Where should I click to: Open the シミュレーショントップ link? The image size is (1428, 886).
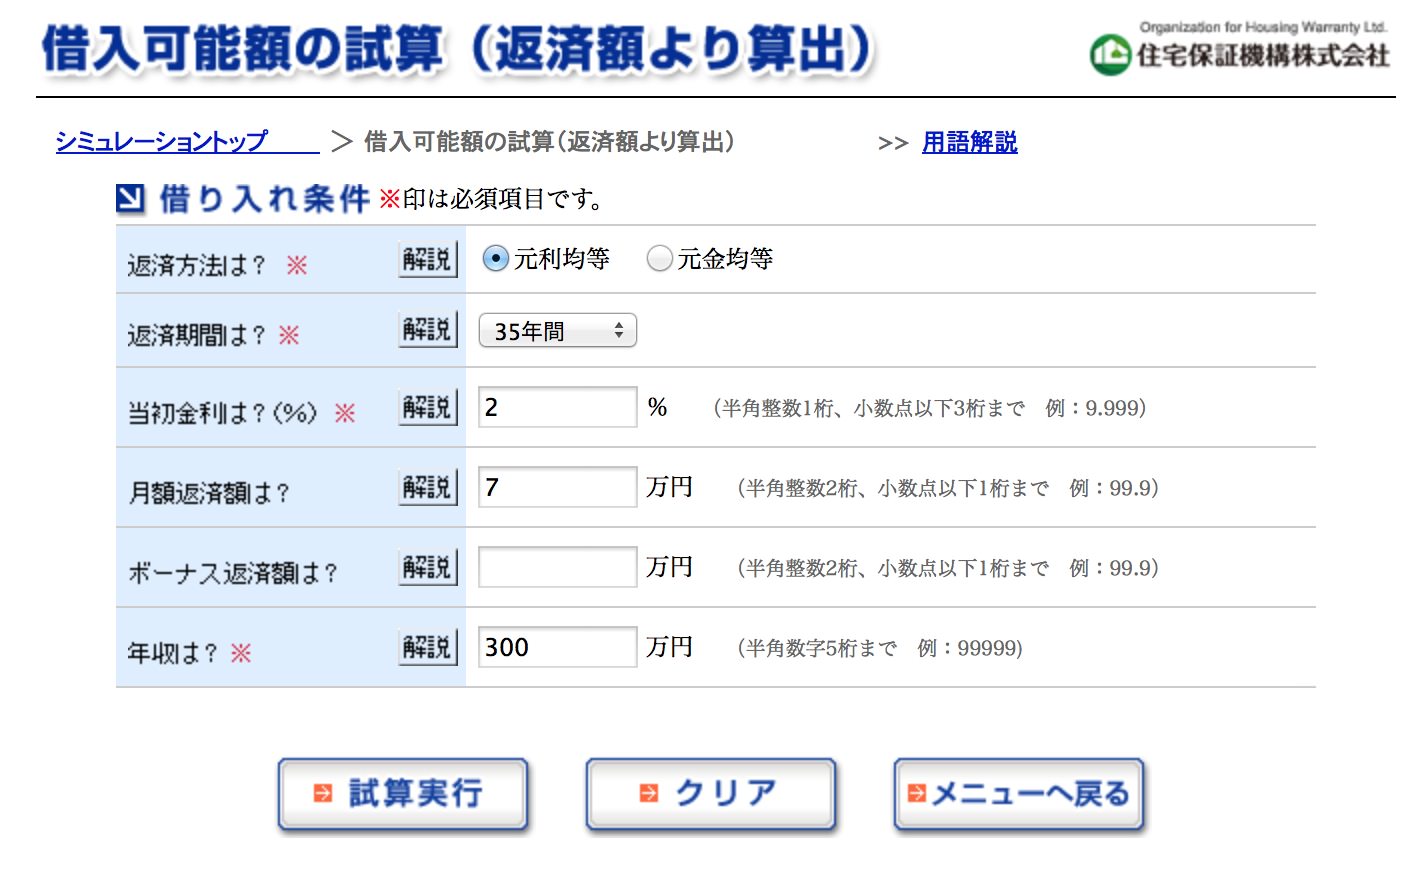coord(187,141)
